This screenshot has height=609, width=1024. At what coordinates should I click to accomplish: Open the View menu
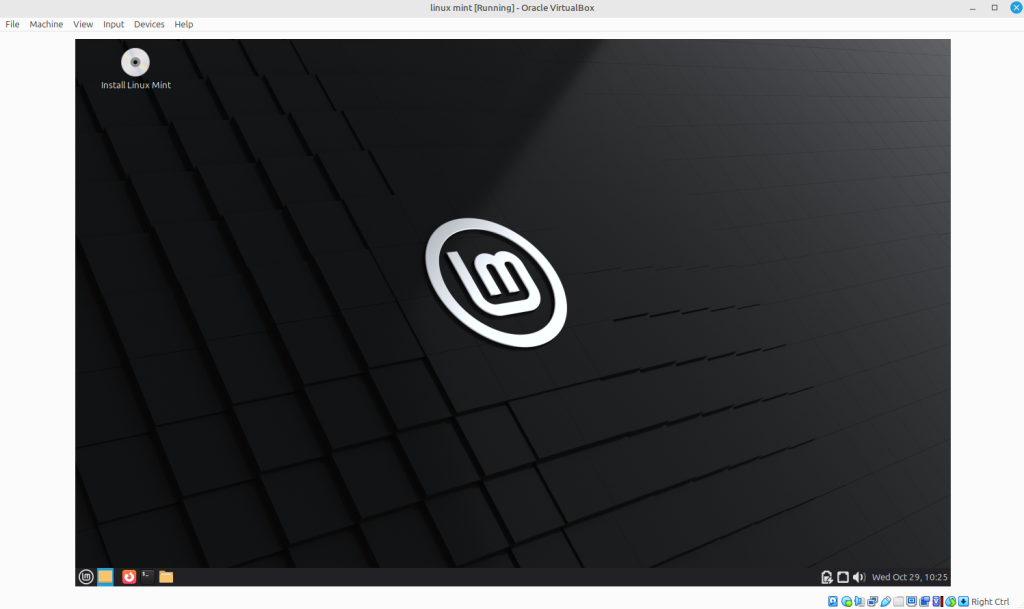coord(83,24)
